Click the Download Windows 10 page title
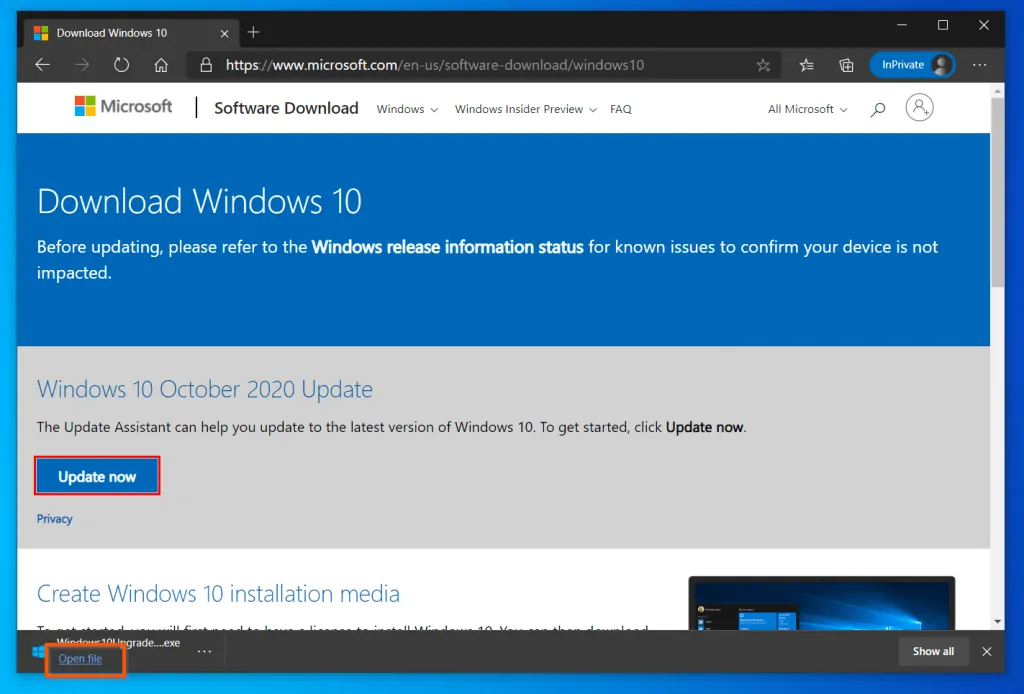1024x694 pixels. click(199, 201)
